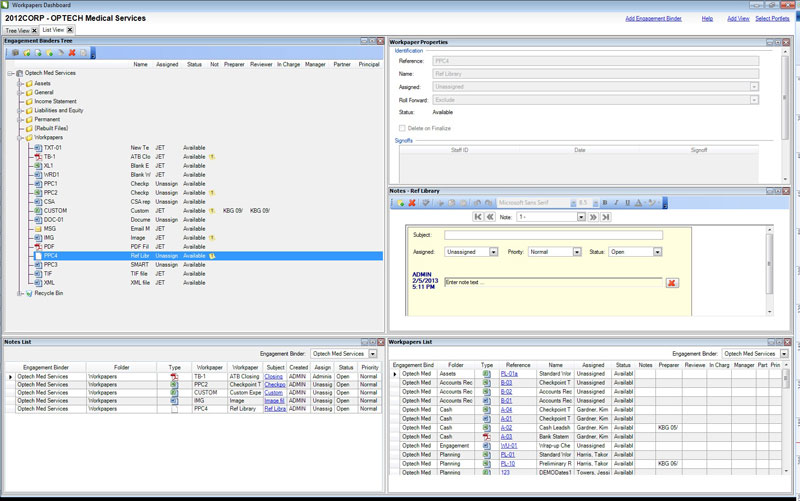Screen dimensions: 800x501
Task: Switch to the List View tab
Action: [x=54, y=30]
